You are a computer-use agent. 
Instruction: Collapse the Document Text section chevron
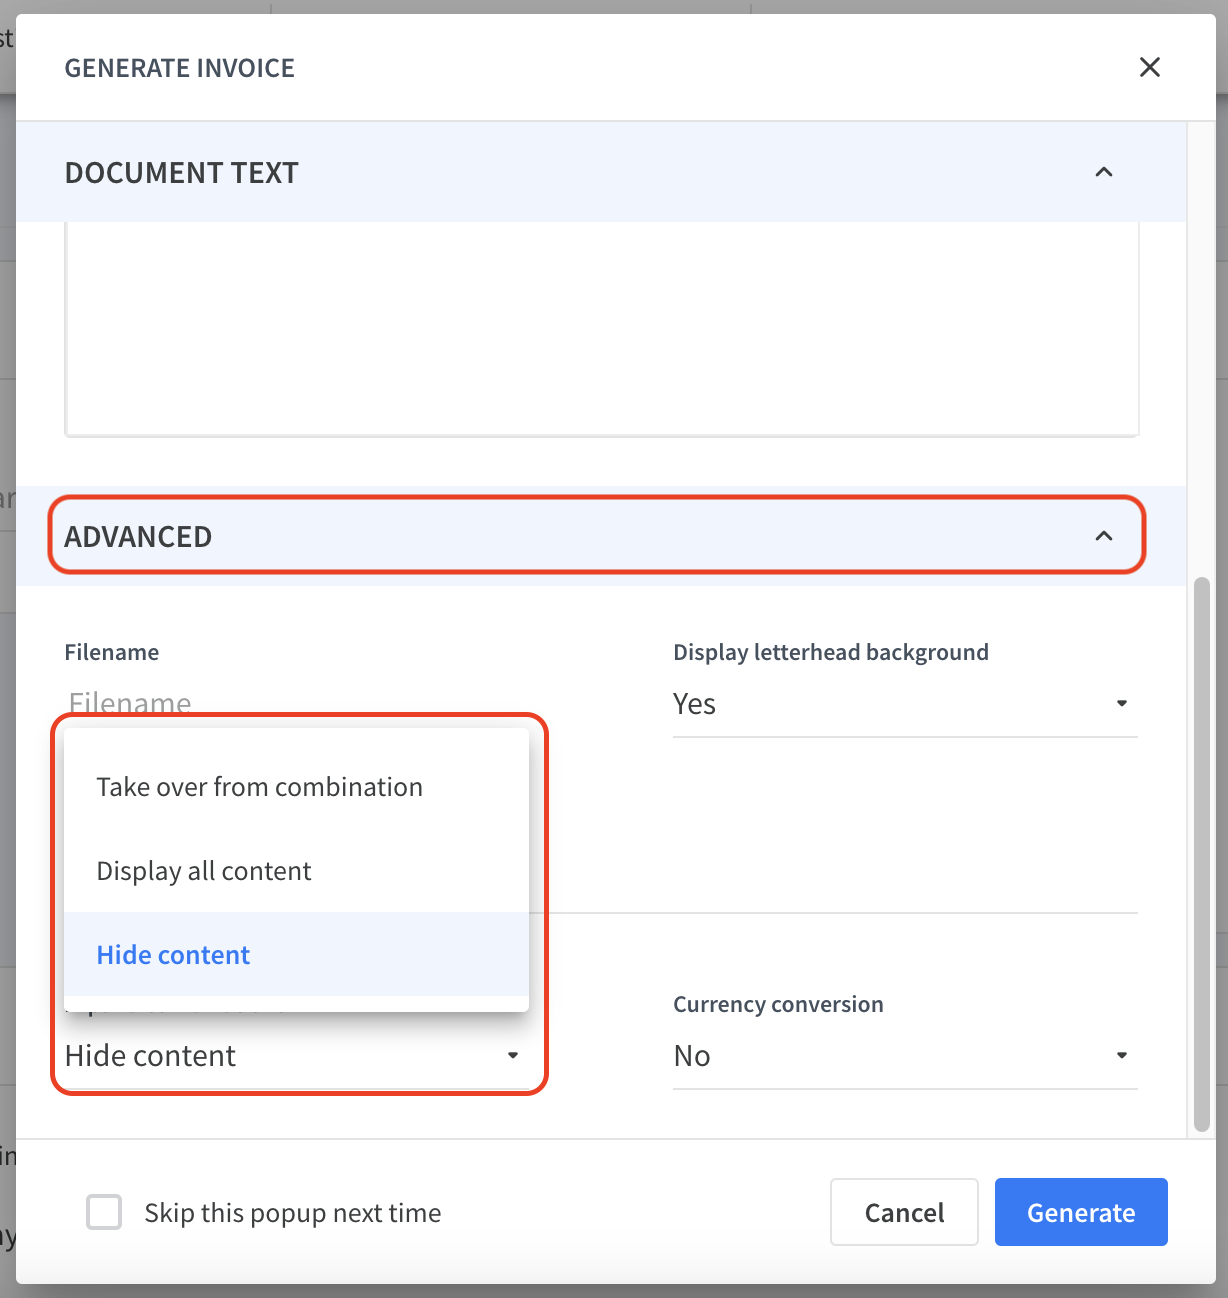click(1104, 172)
